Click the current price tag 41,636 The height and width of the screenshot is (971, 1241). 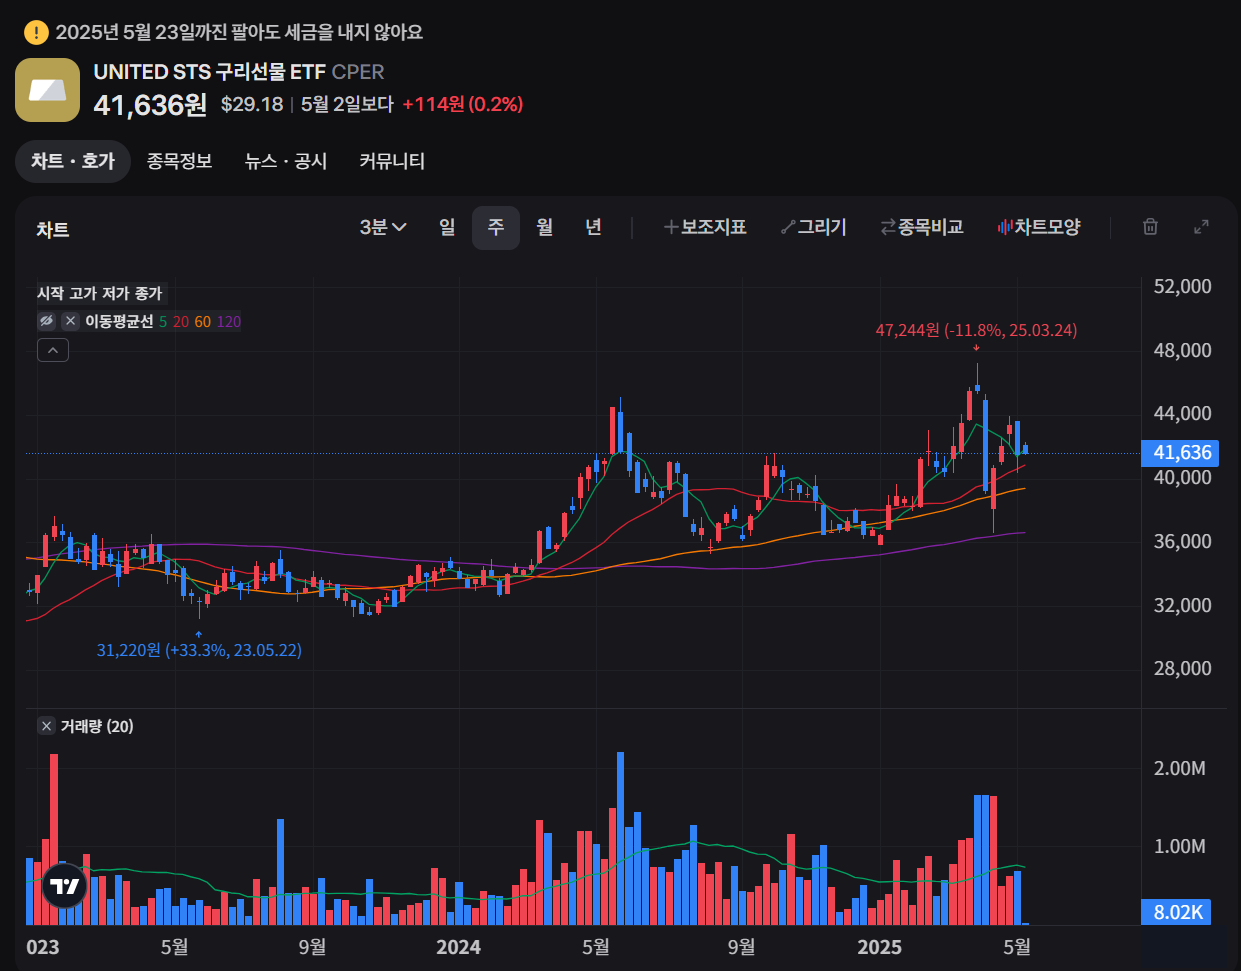point(1182,453)
